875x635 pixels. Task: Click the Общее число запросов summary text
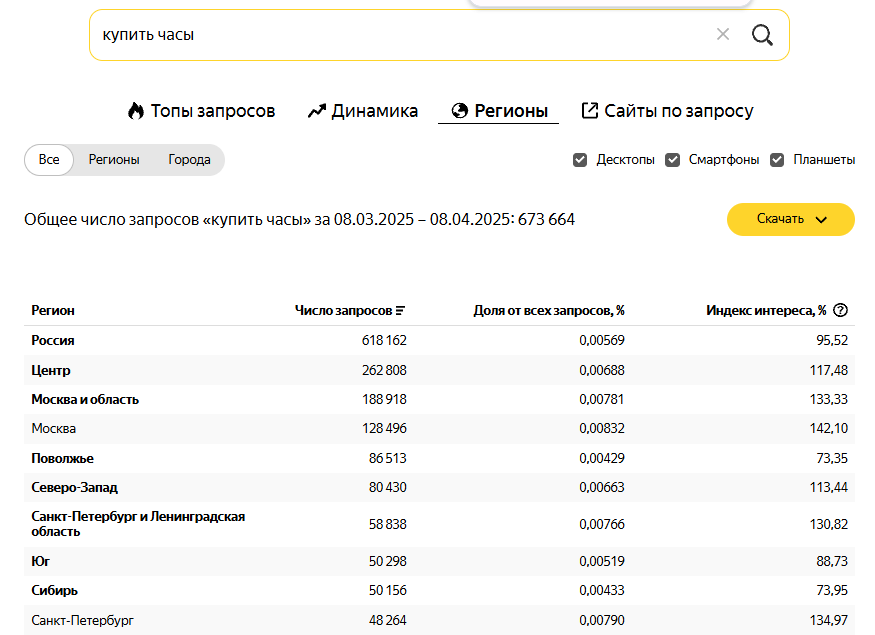pyautogui.click(x=299, y=219)
